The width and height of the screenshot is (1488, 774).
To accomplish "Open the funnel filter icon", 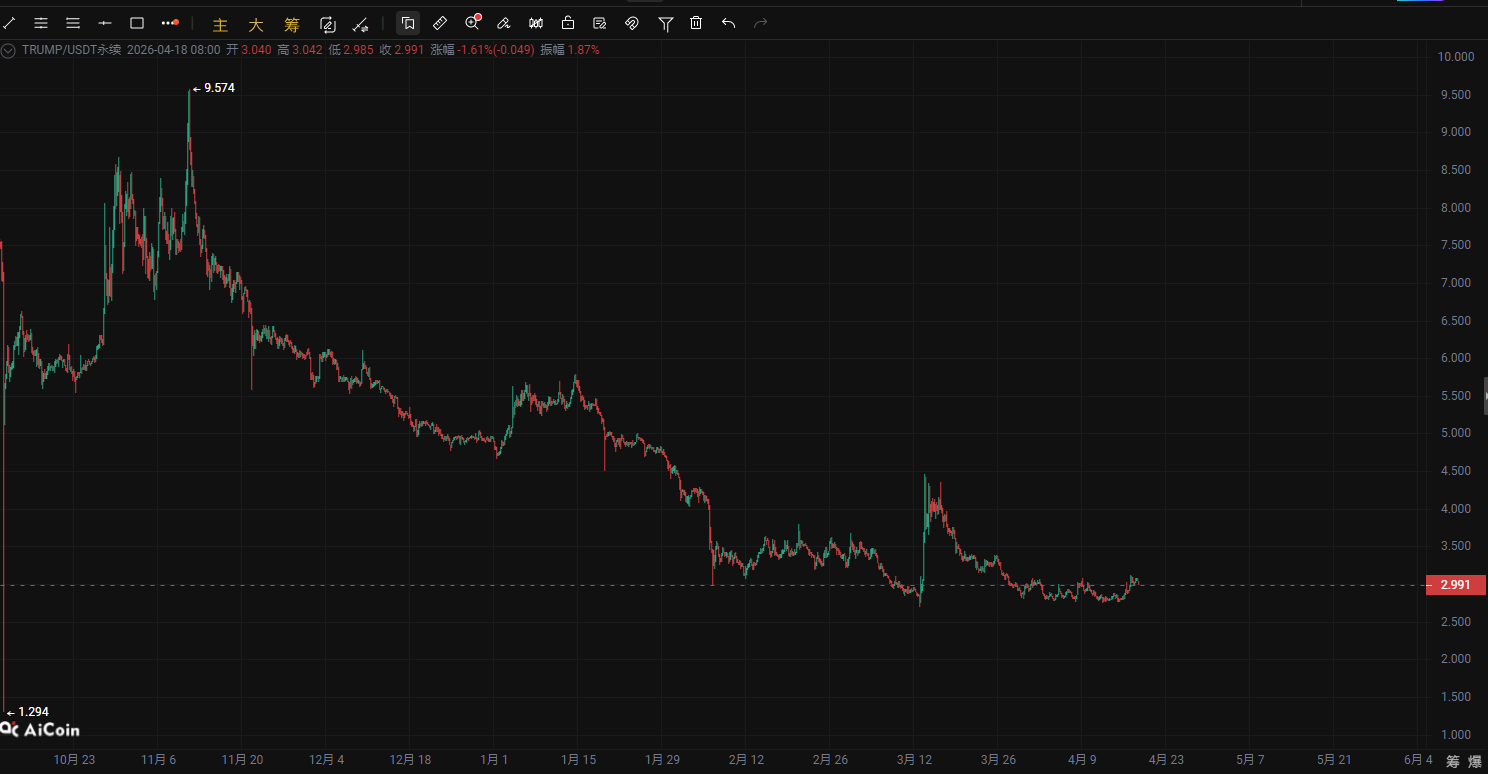I will (665, 23).
